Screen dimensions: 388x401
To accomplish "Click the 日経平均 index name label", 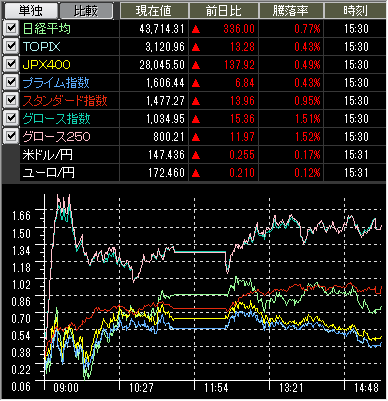I will pyautogui.click(x=47, y=29).
